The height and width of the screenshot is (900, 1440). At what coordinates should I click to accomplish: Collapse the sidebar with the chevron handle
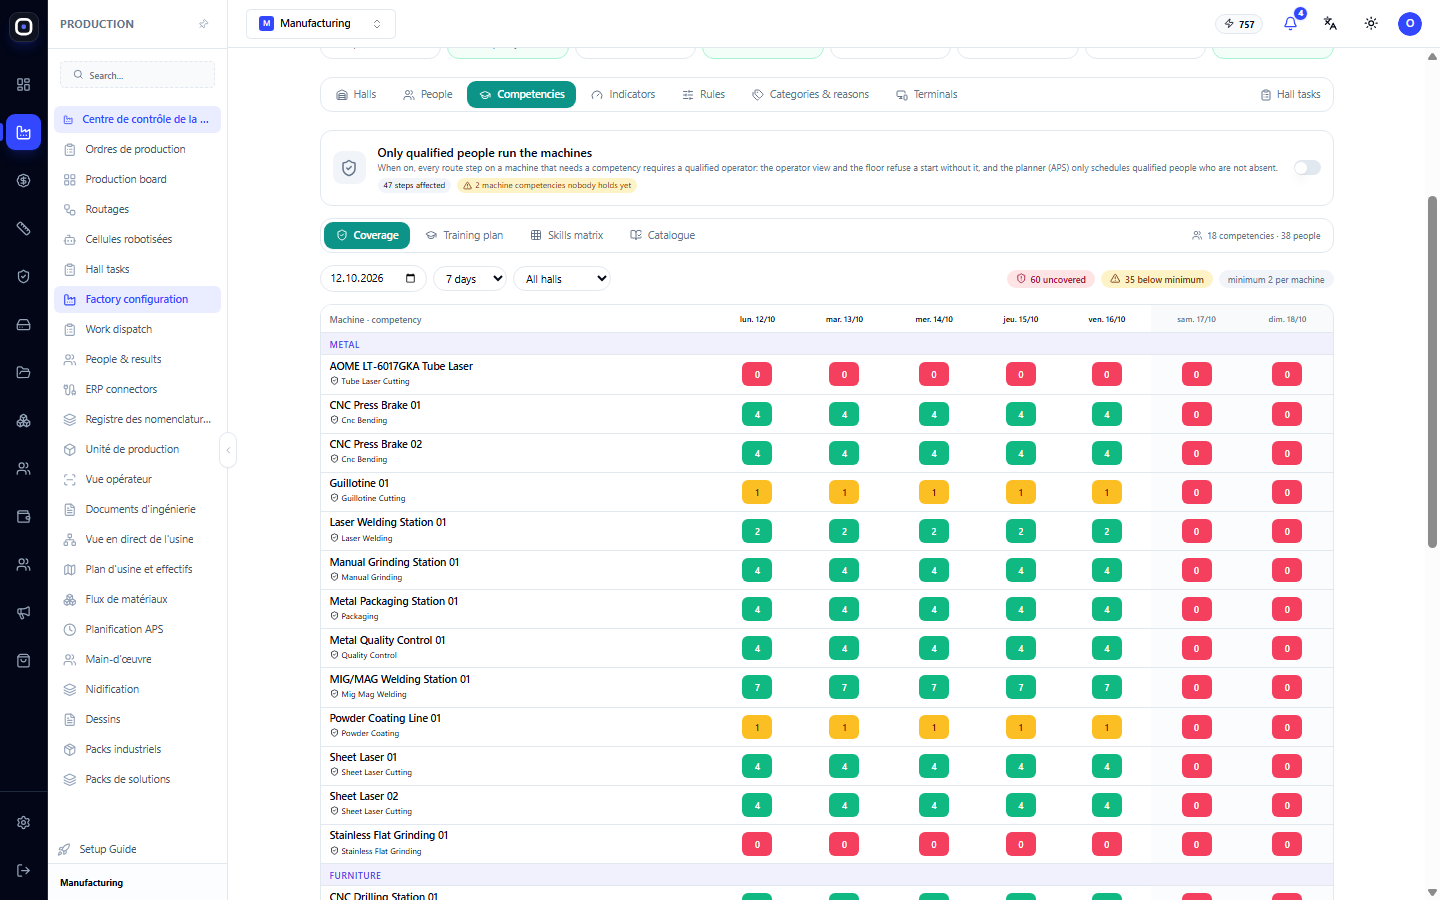click(x=228, y=450)
